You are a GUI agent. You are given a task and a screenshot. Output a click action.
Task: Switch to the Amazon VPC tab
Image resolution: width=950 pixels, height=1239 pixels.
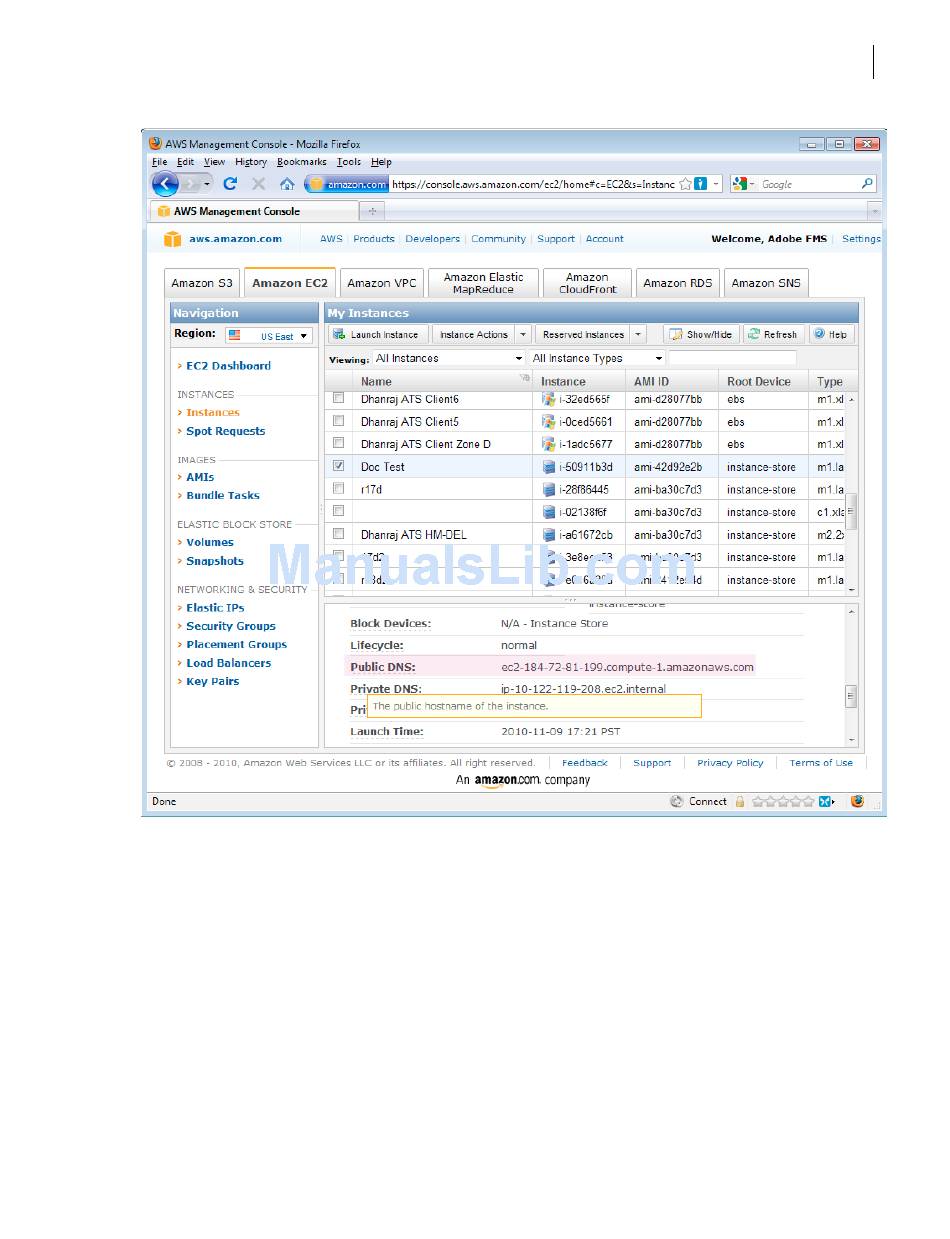tap(381, 283)
